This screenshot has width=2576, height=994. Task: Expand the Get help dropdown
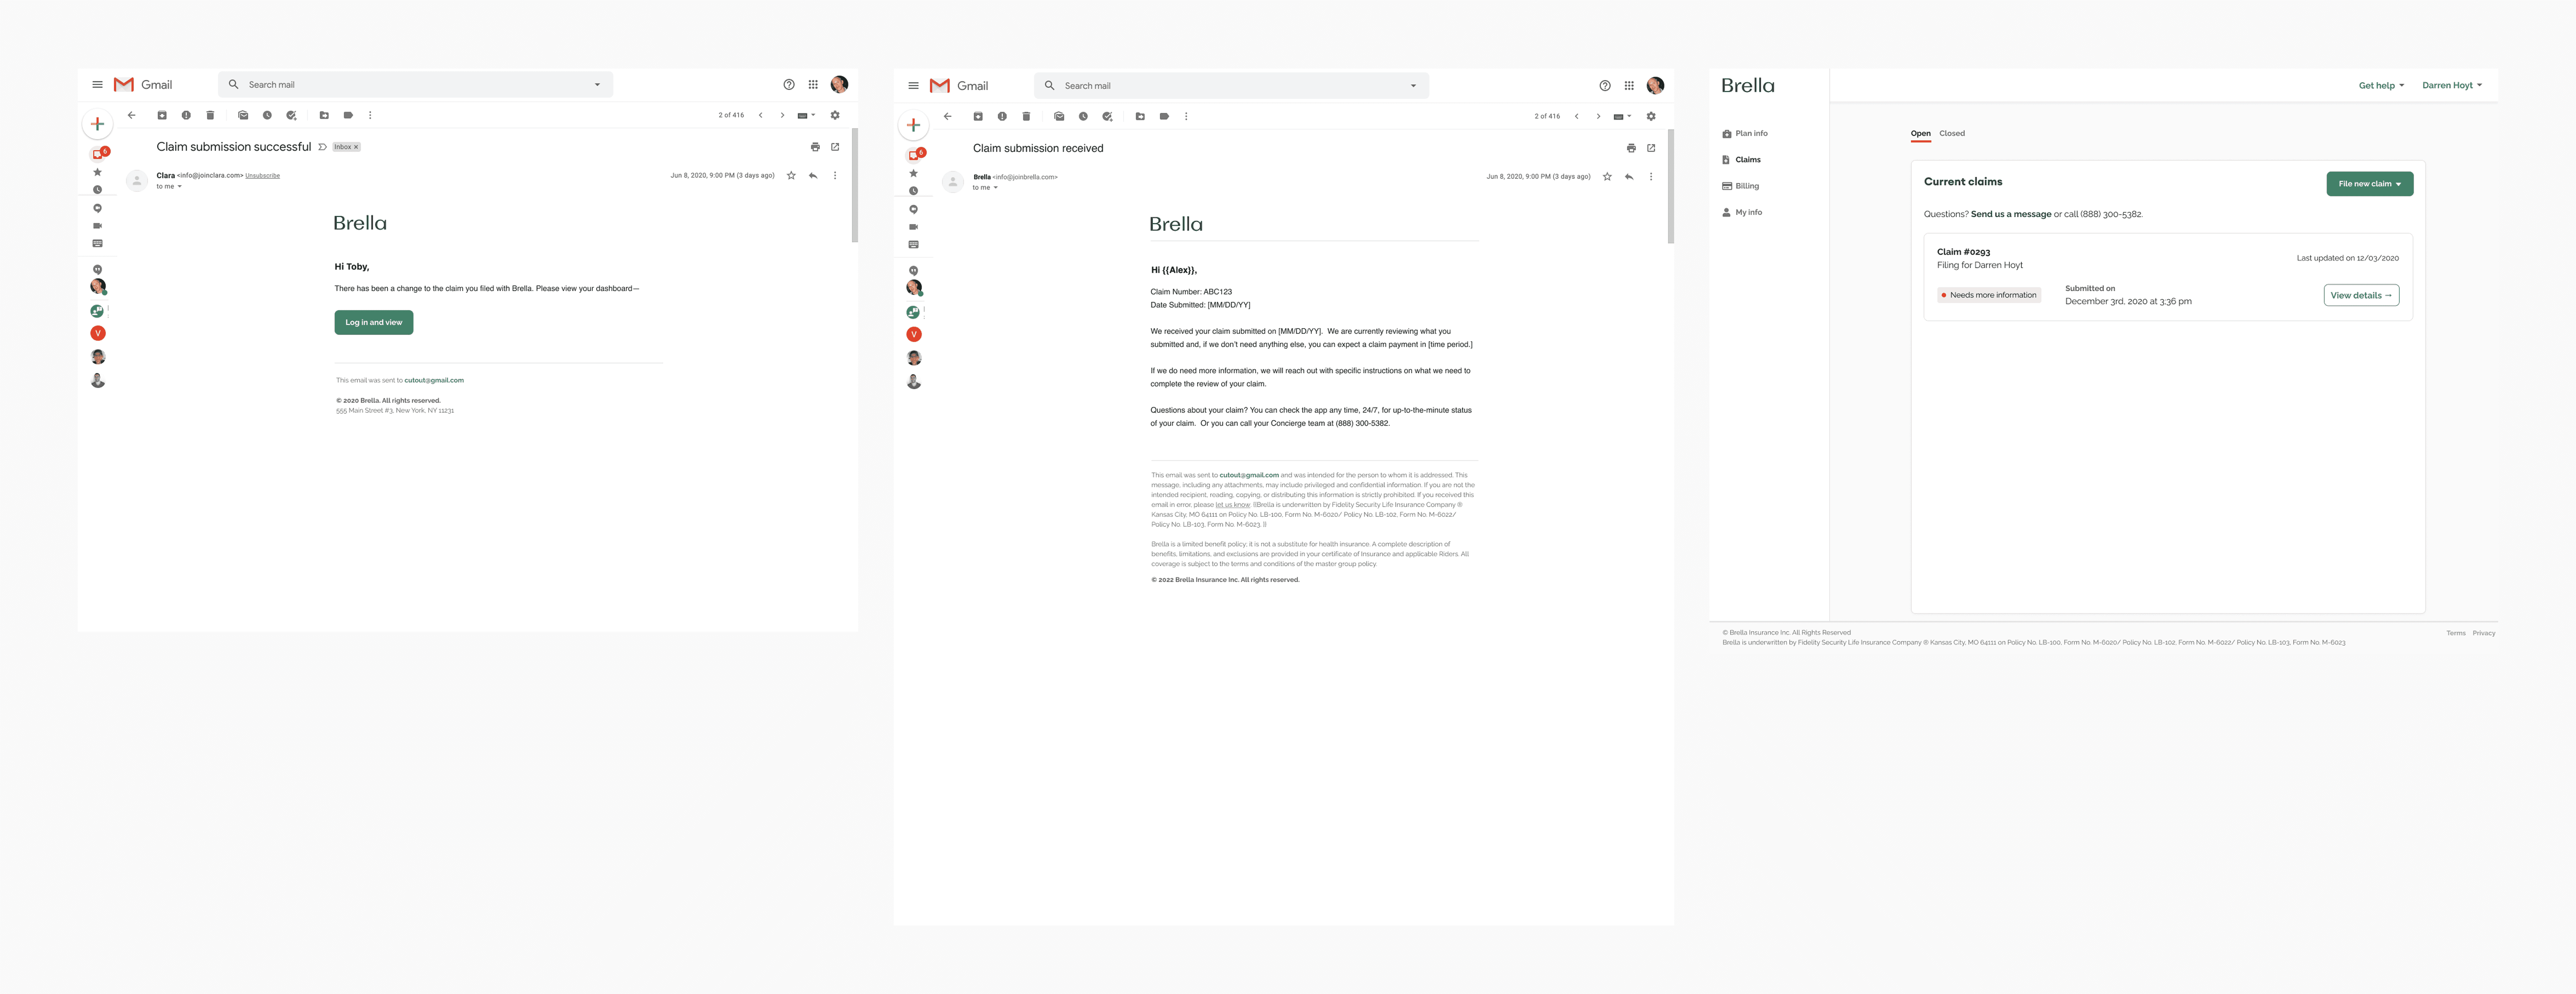click(x=2381, y=85)
